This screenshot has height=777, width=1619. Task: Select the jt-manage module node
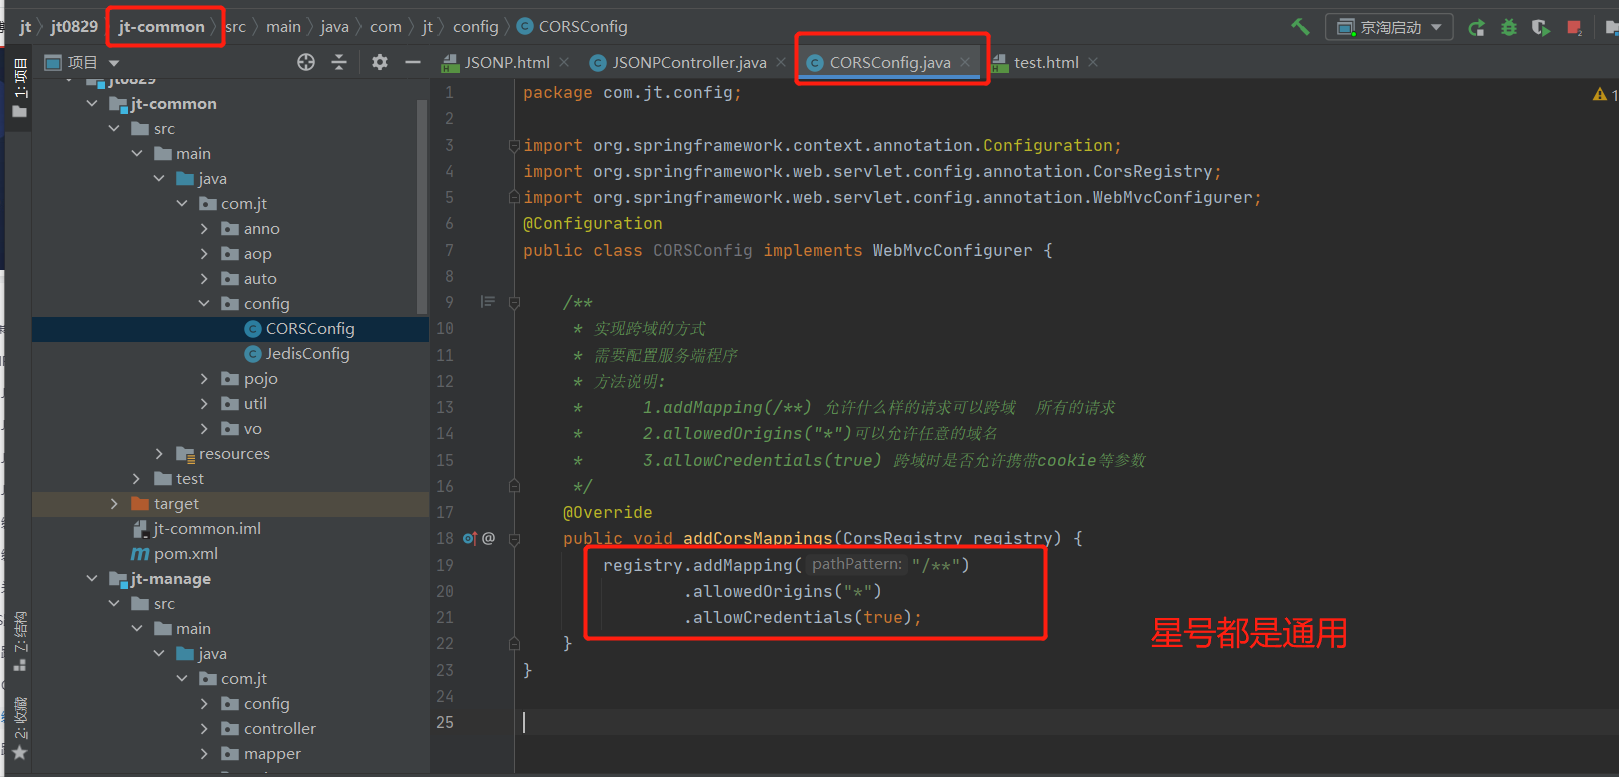[160, 579]
